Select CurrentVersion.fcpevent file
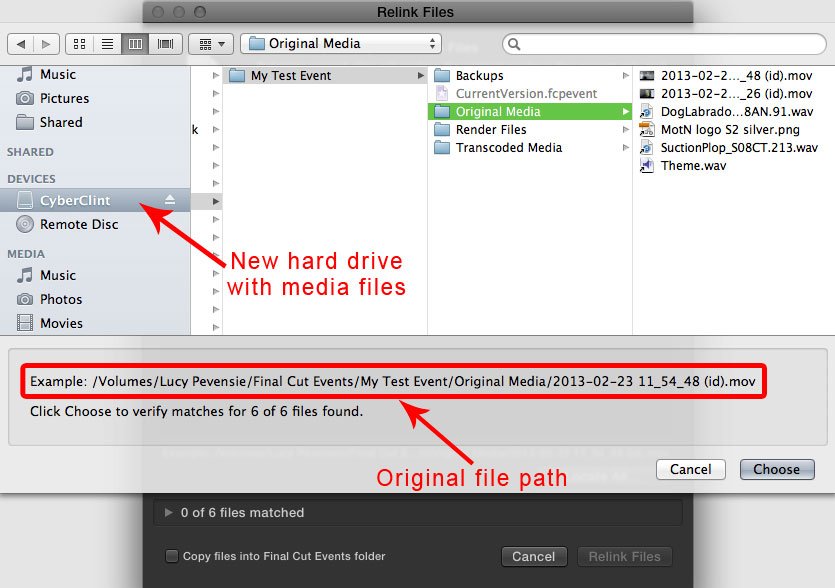Viewport: 835px width, 588px height. [530, 94]
